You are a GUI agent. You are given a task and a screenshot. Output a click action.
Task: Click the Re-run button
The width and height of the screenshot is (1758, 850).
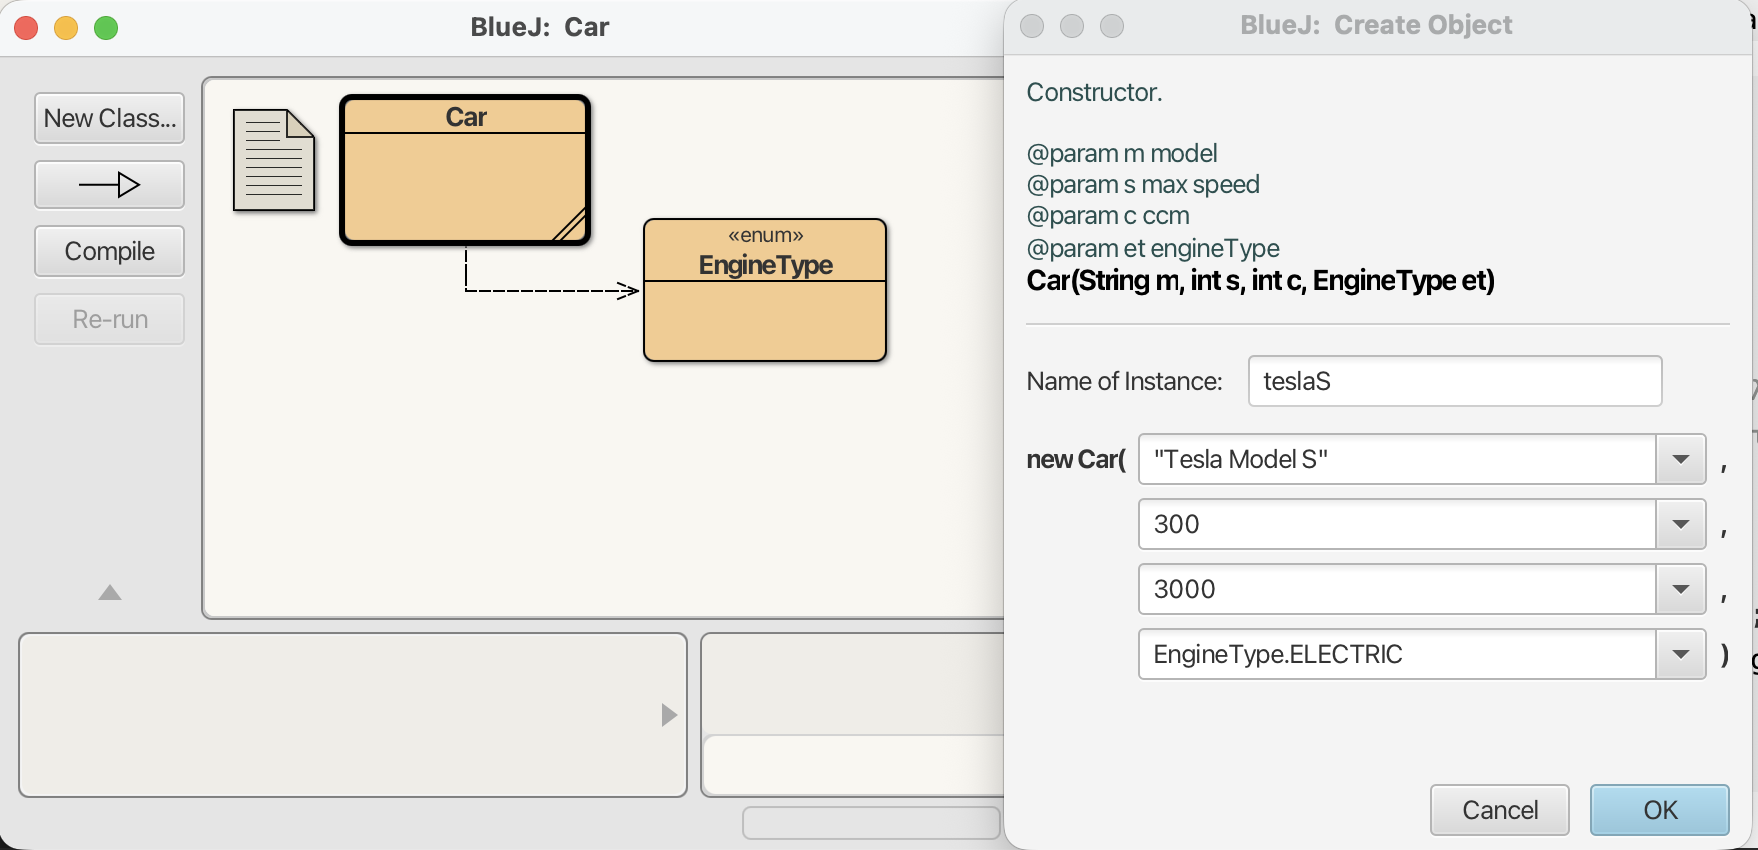(x=109, y=319)
